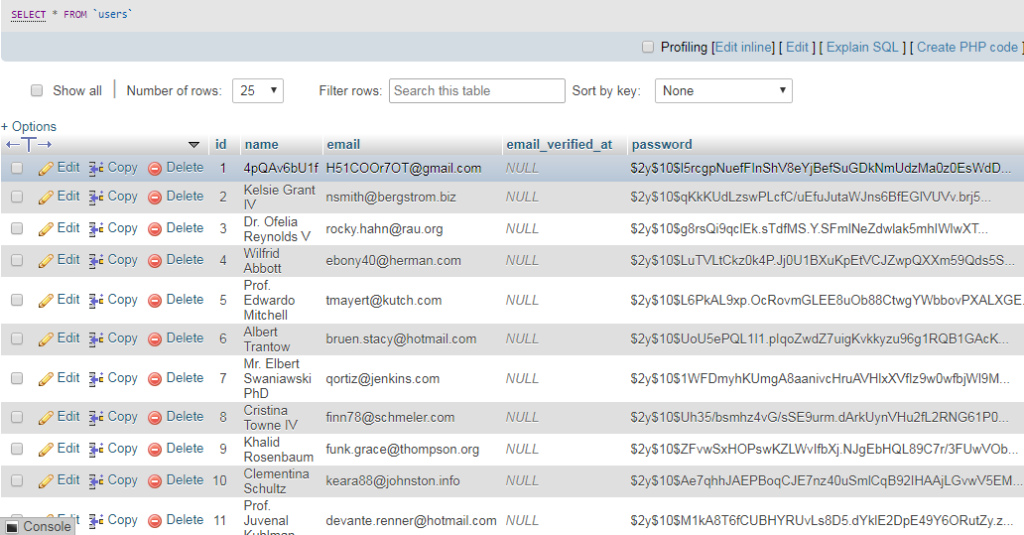This screenshot has width=1024, height=535.
Task: Open the Number of rows dropdown
Action: 258,91
